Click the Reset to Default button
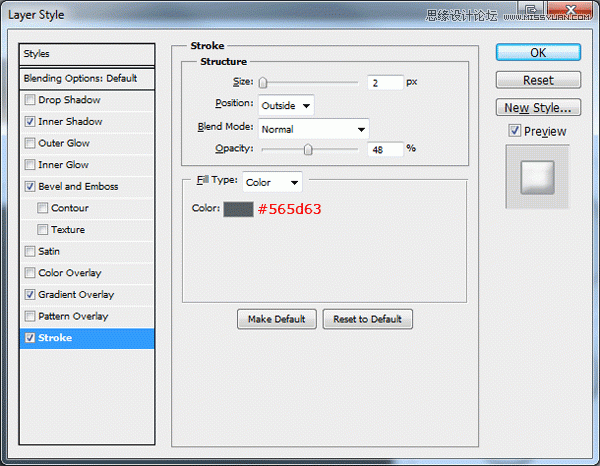The width and height of the screenshot is (600, 466). (367, 319)
